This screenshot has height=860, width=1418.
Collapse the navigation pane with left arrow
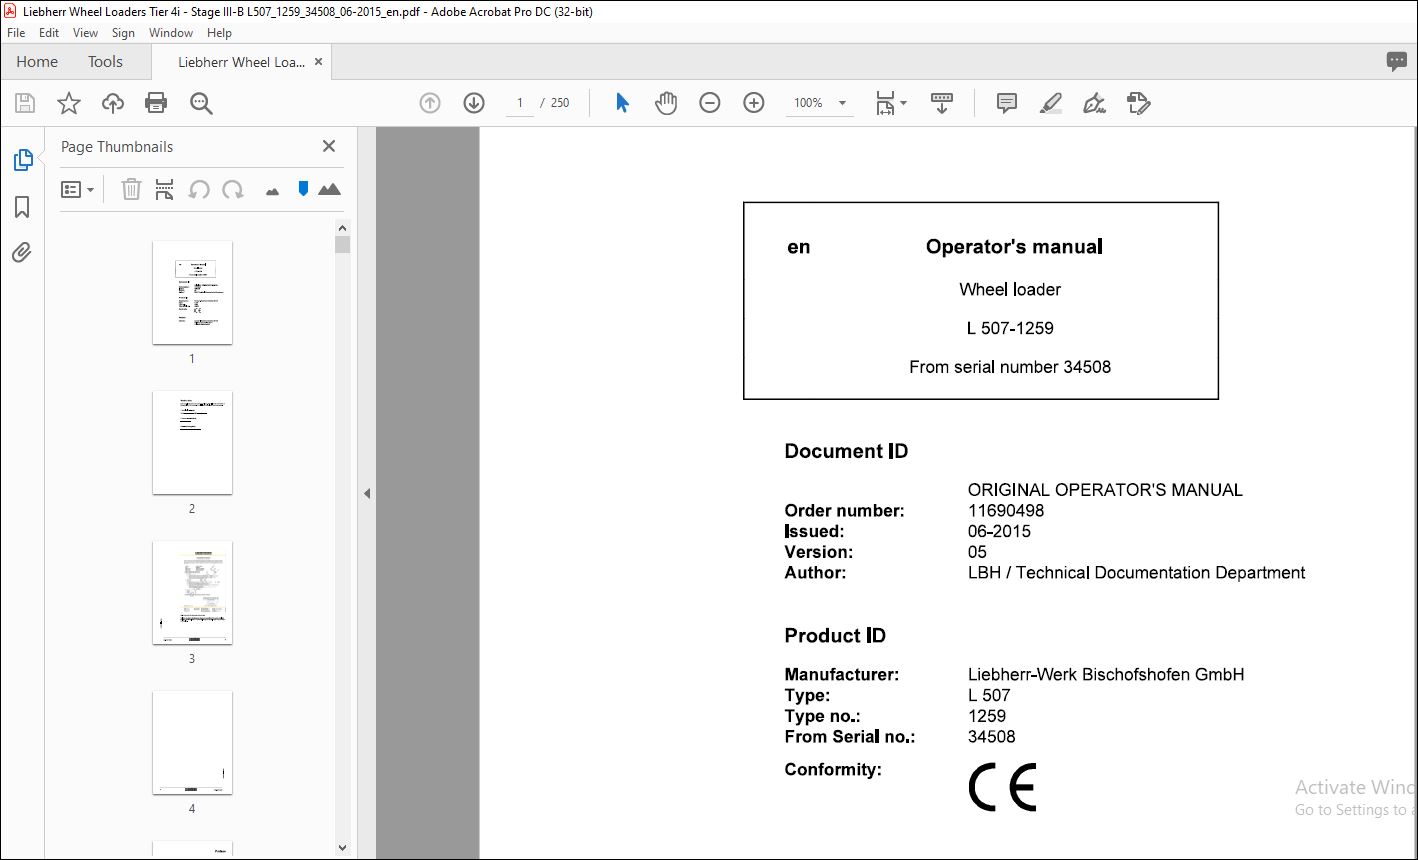coord(367,493)
